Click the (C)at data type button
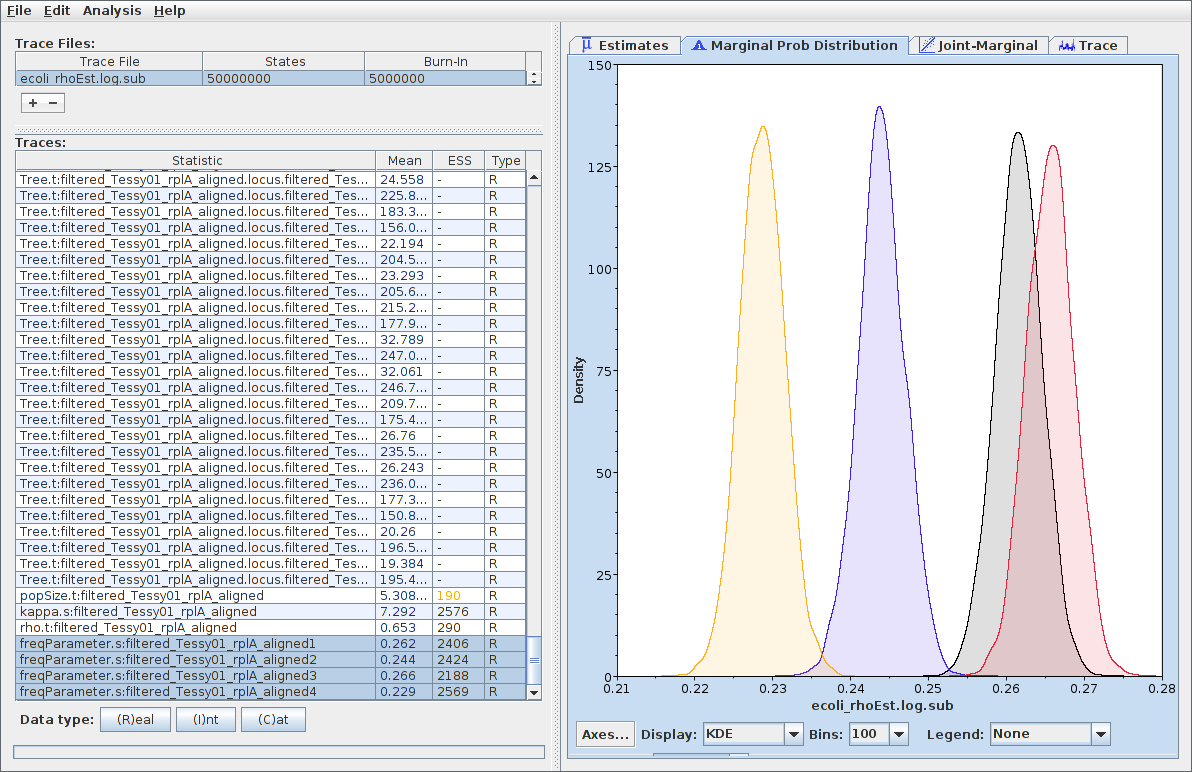The image size is (1192, 772). point(272,720)
